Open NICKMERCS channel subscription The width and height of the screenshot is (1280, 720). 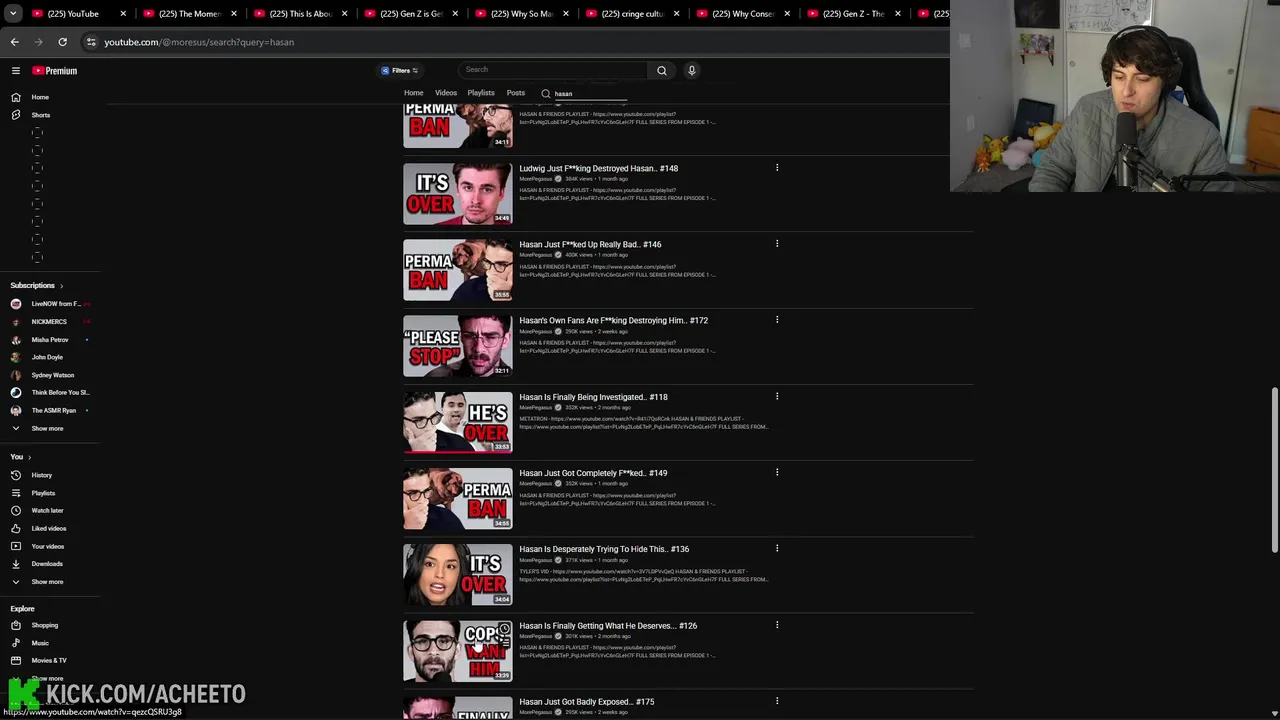coord(50,322)
